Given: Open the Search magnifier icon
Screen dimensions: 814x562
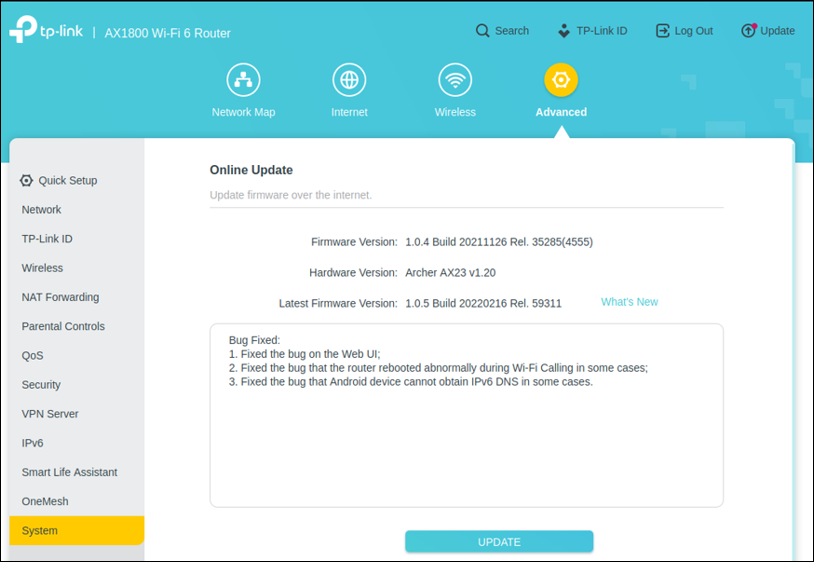Looking at the screenshot, I should pyautogui.click(x=482, y=31).
